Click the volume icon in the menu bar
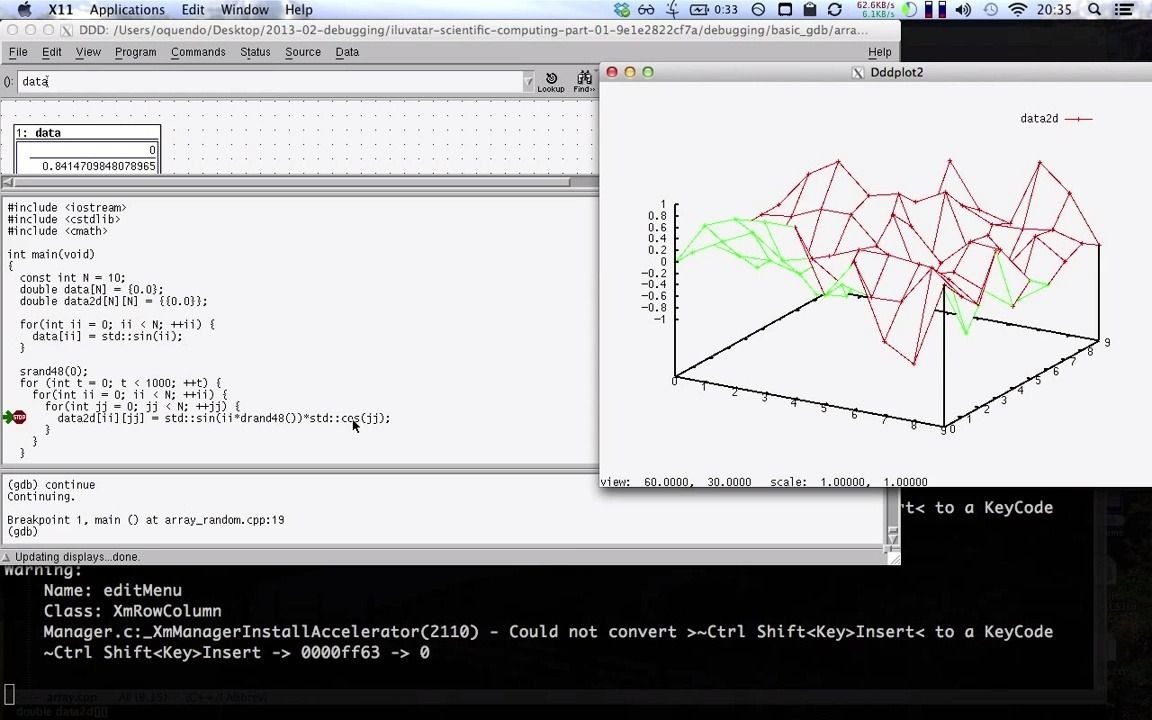The height and width of the screenshot is (720, 1152). tap(963, 10)
